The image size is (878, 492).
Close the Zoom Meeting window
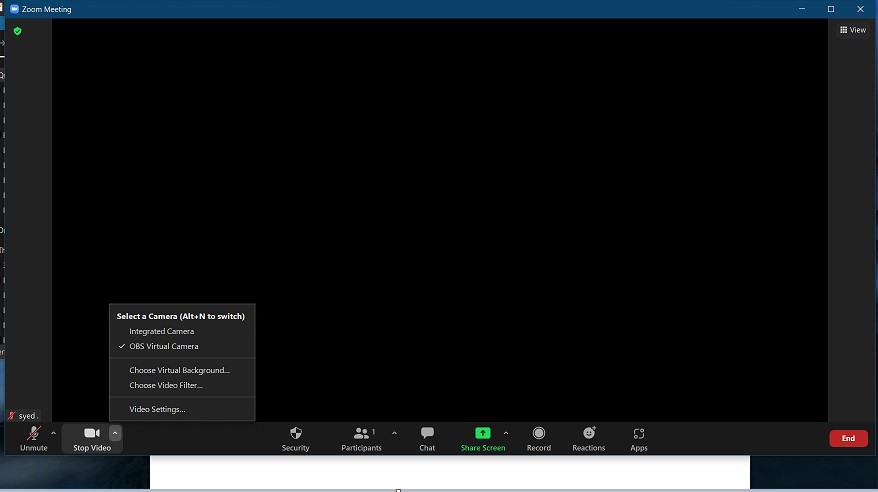(x=860, y=9)
